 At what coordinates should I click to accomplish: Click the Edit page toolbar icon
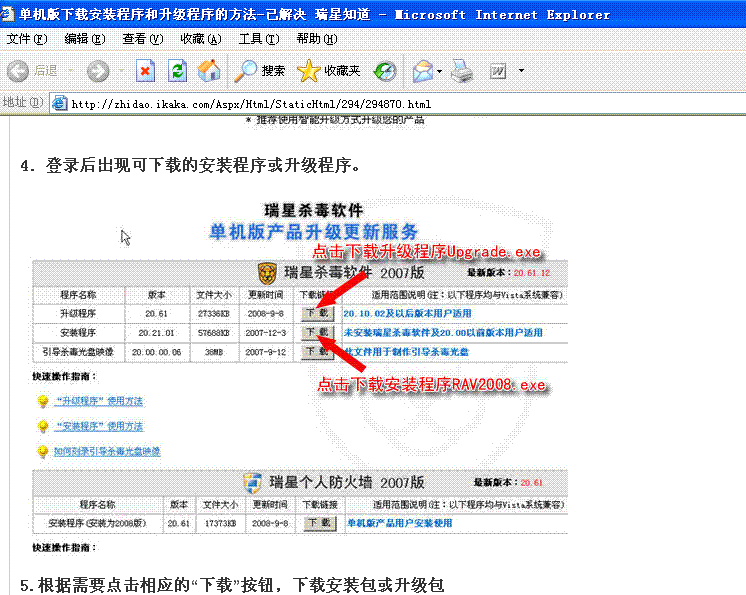(x=498, y=71)
